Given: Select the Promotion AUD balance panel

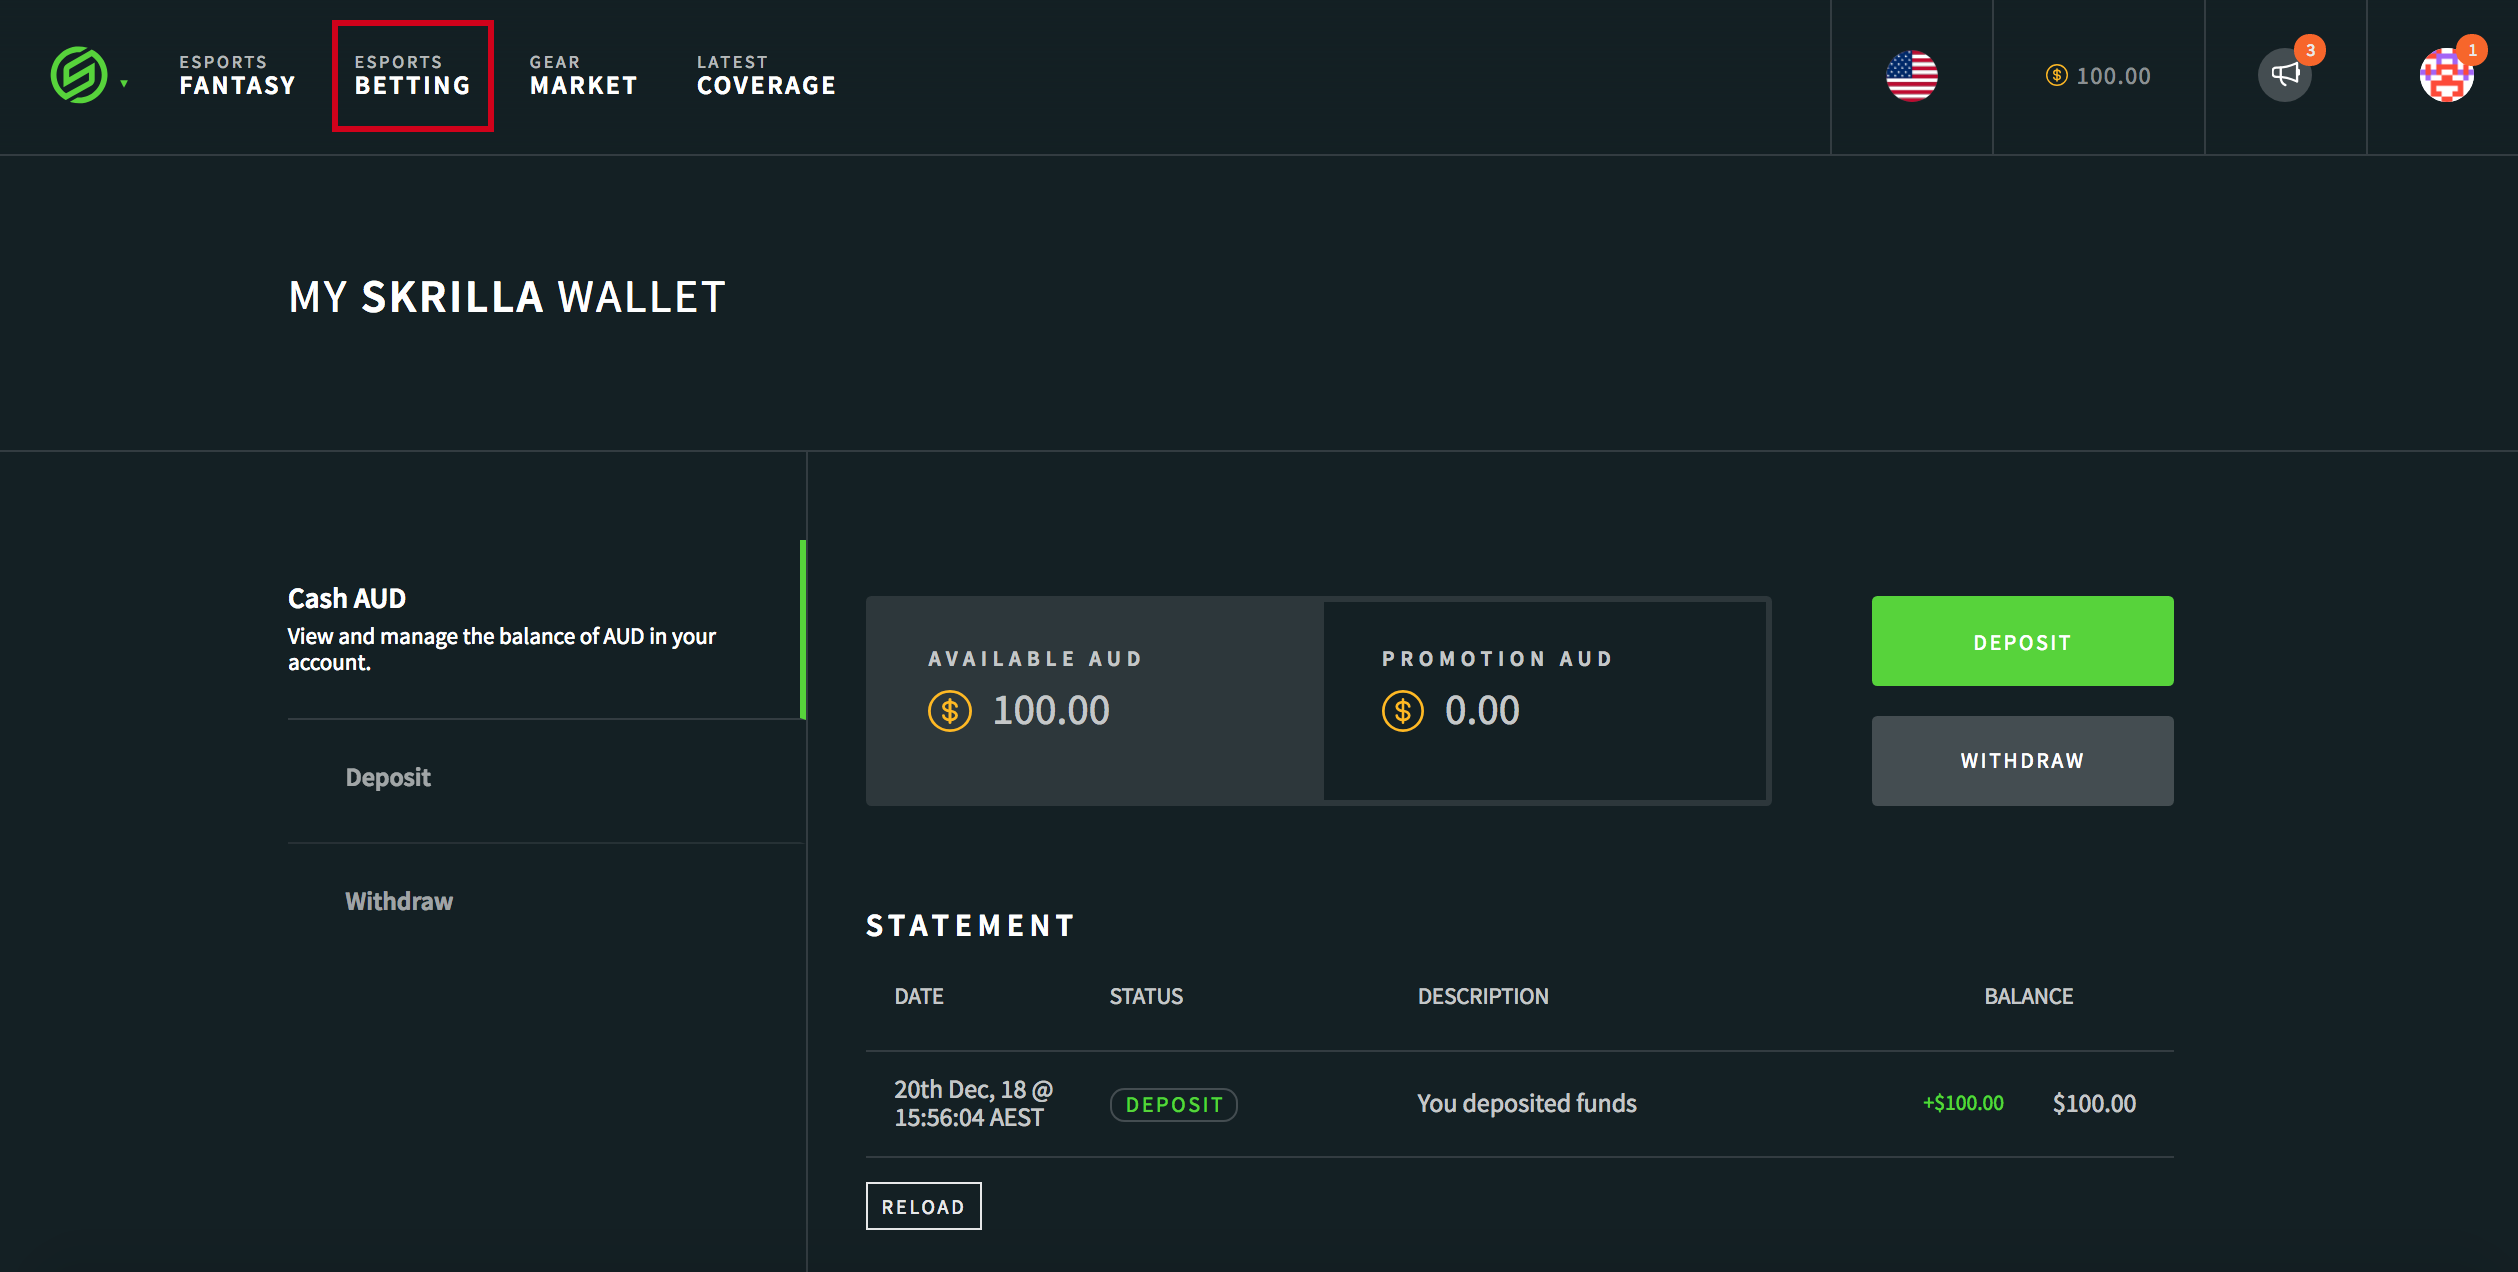Looking at the screenshot, I should [1544, 700].
